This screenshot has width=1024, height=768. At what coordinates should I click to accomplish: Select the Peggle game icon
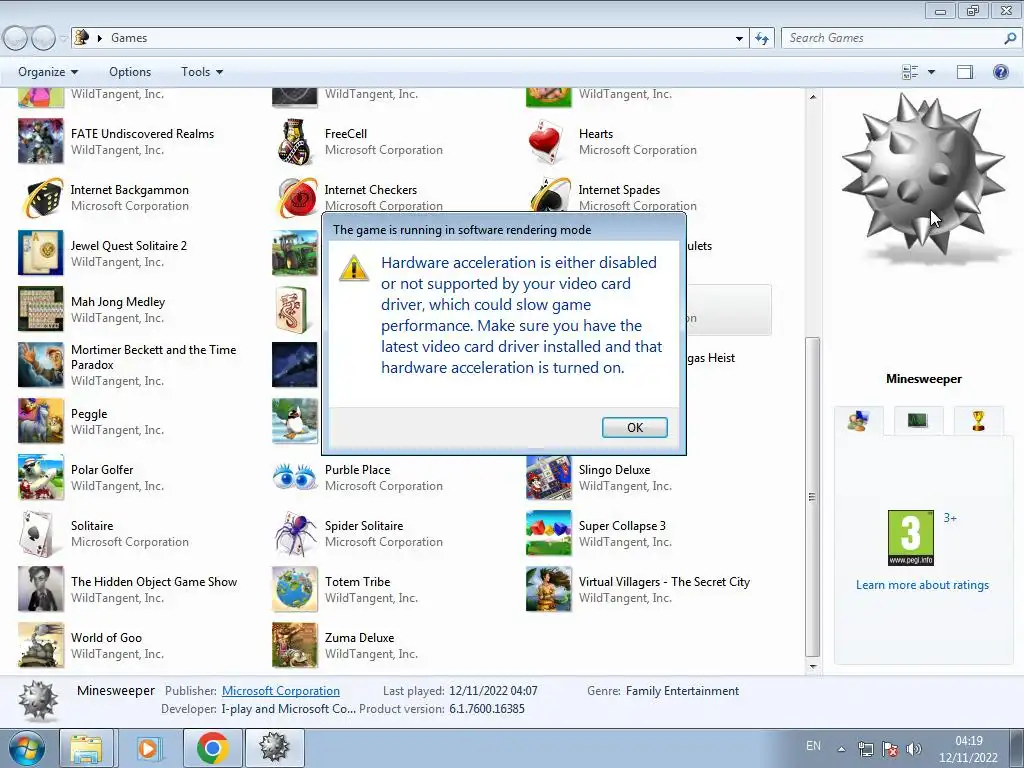40,421
